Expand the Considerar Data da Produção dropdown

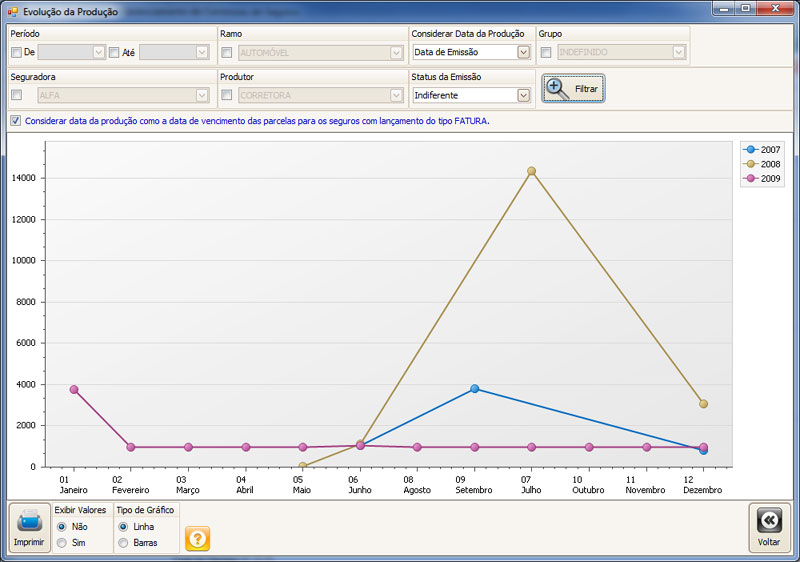click(x=523, y=52)
